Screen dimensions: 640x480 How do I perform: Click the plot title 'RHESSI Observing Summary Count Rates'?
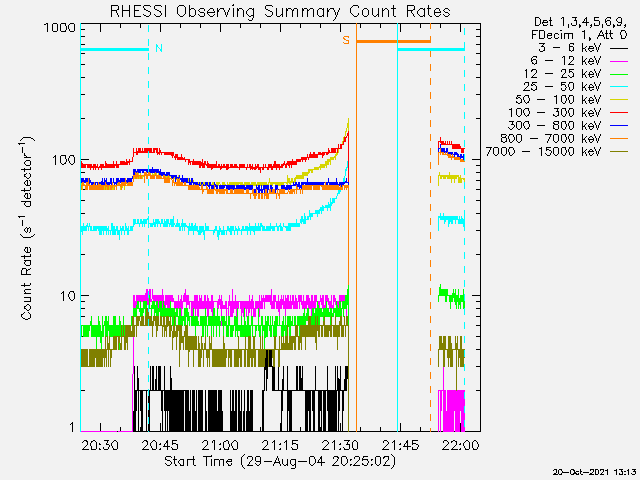[x=280, y=11]
